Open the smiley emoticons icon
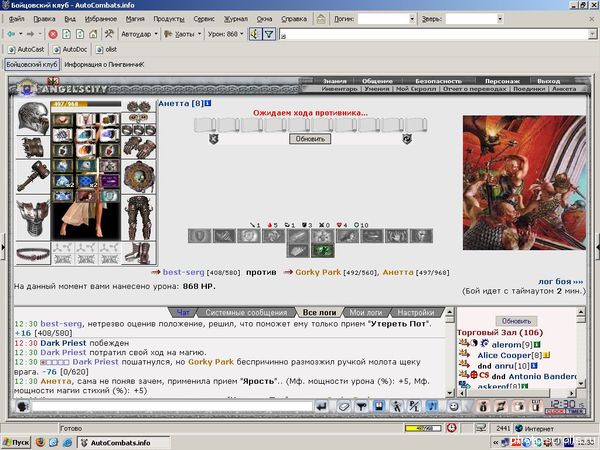 pyautogui.click(x=454, y=406)
